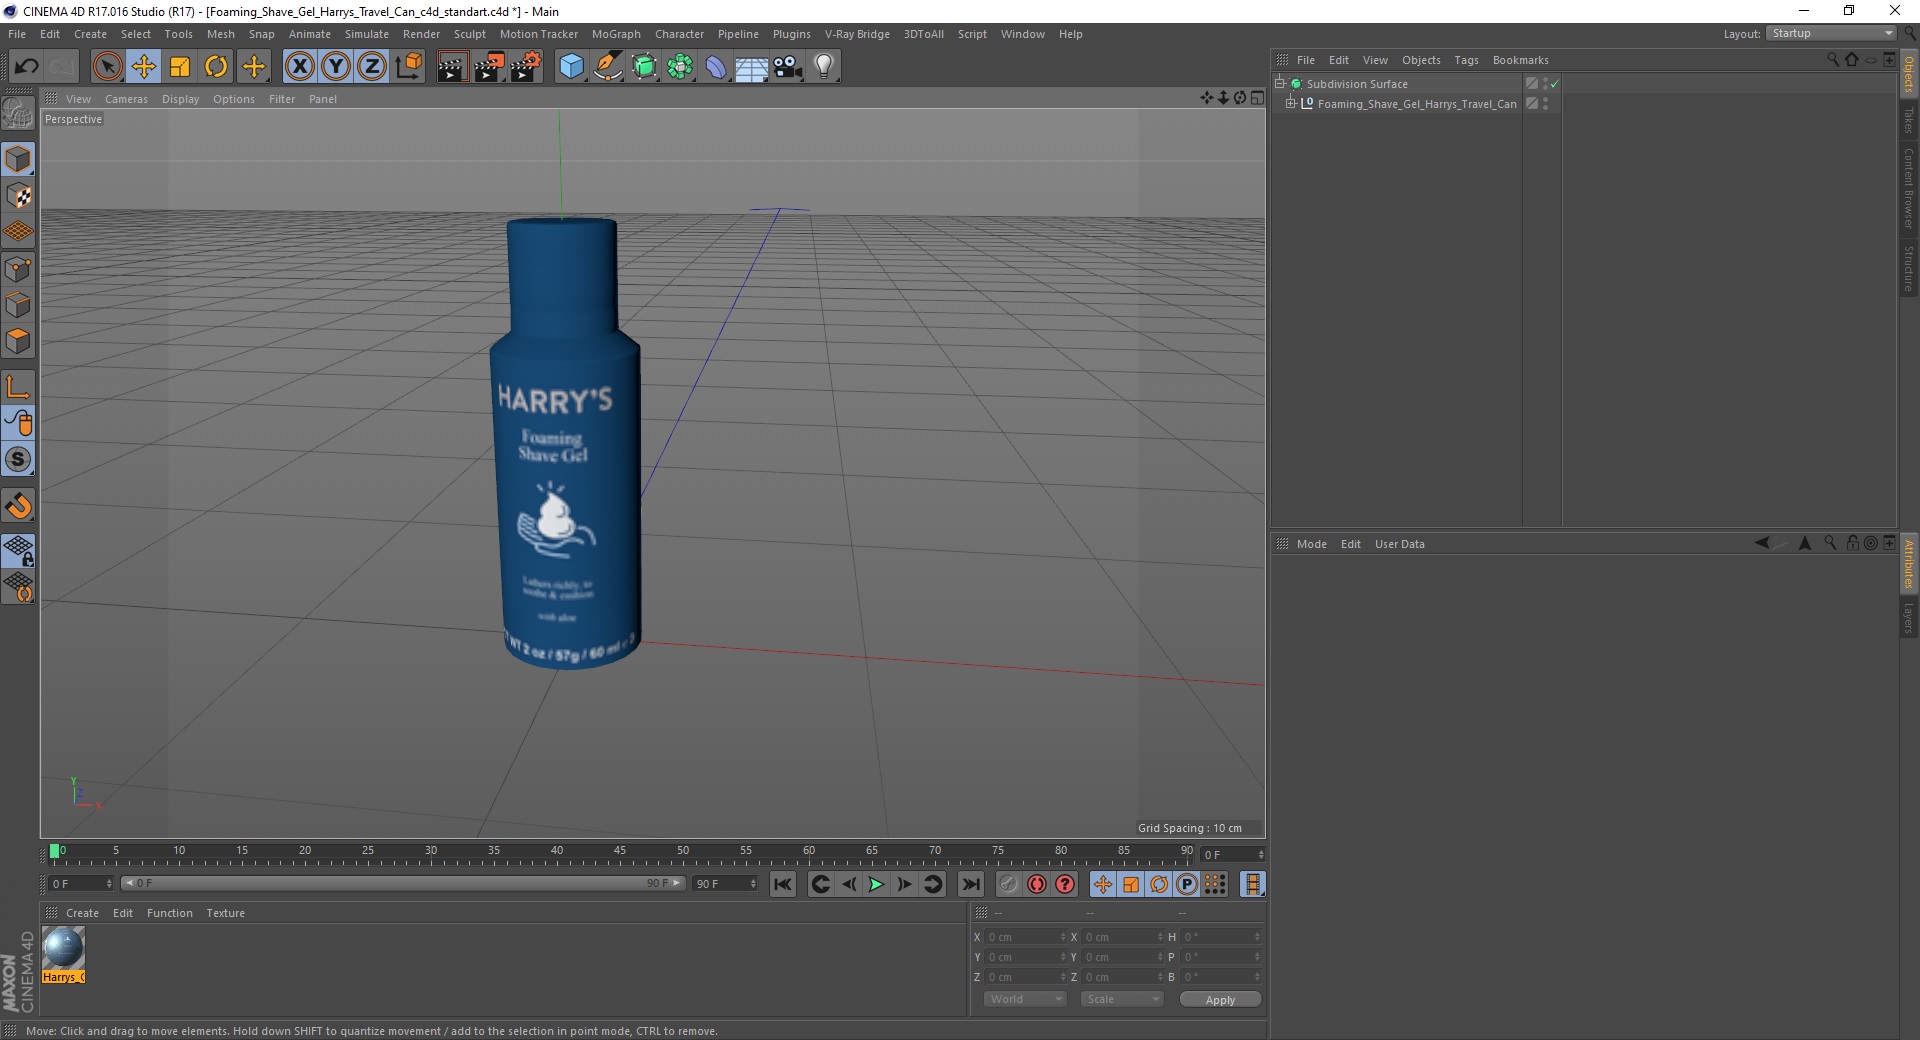Viewport: 1920px width, 1040px height.
Task: Open Attribute Manager User Data menu
Action: pyautogui.click(x=1399, y=544)
